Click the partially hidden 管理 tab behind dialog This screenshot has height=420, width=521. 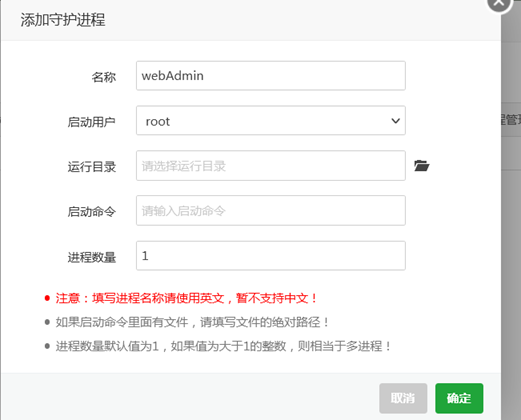tap(511, 120)
